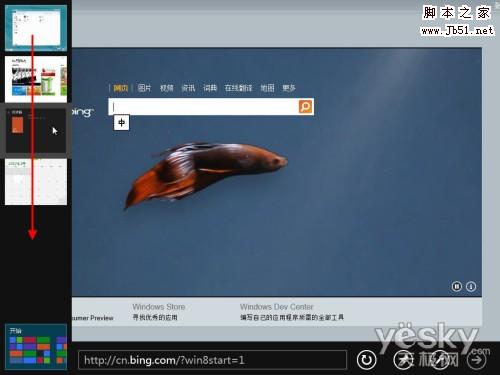
Task: Select the 图片 search tab
Action: point(144,88)
